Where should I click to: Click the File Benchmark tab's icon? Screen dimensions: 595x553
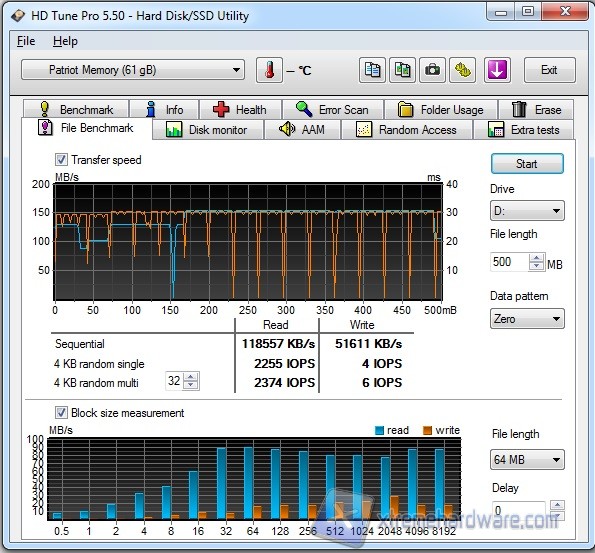click(45, 128)
